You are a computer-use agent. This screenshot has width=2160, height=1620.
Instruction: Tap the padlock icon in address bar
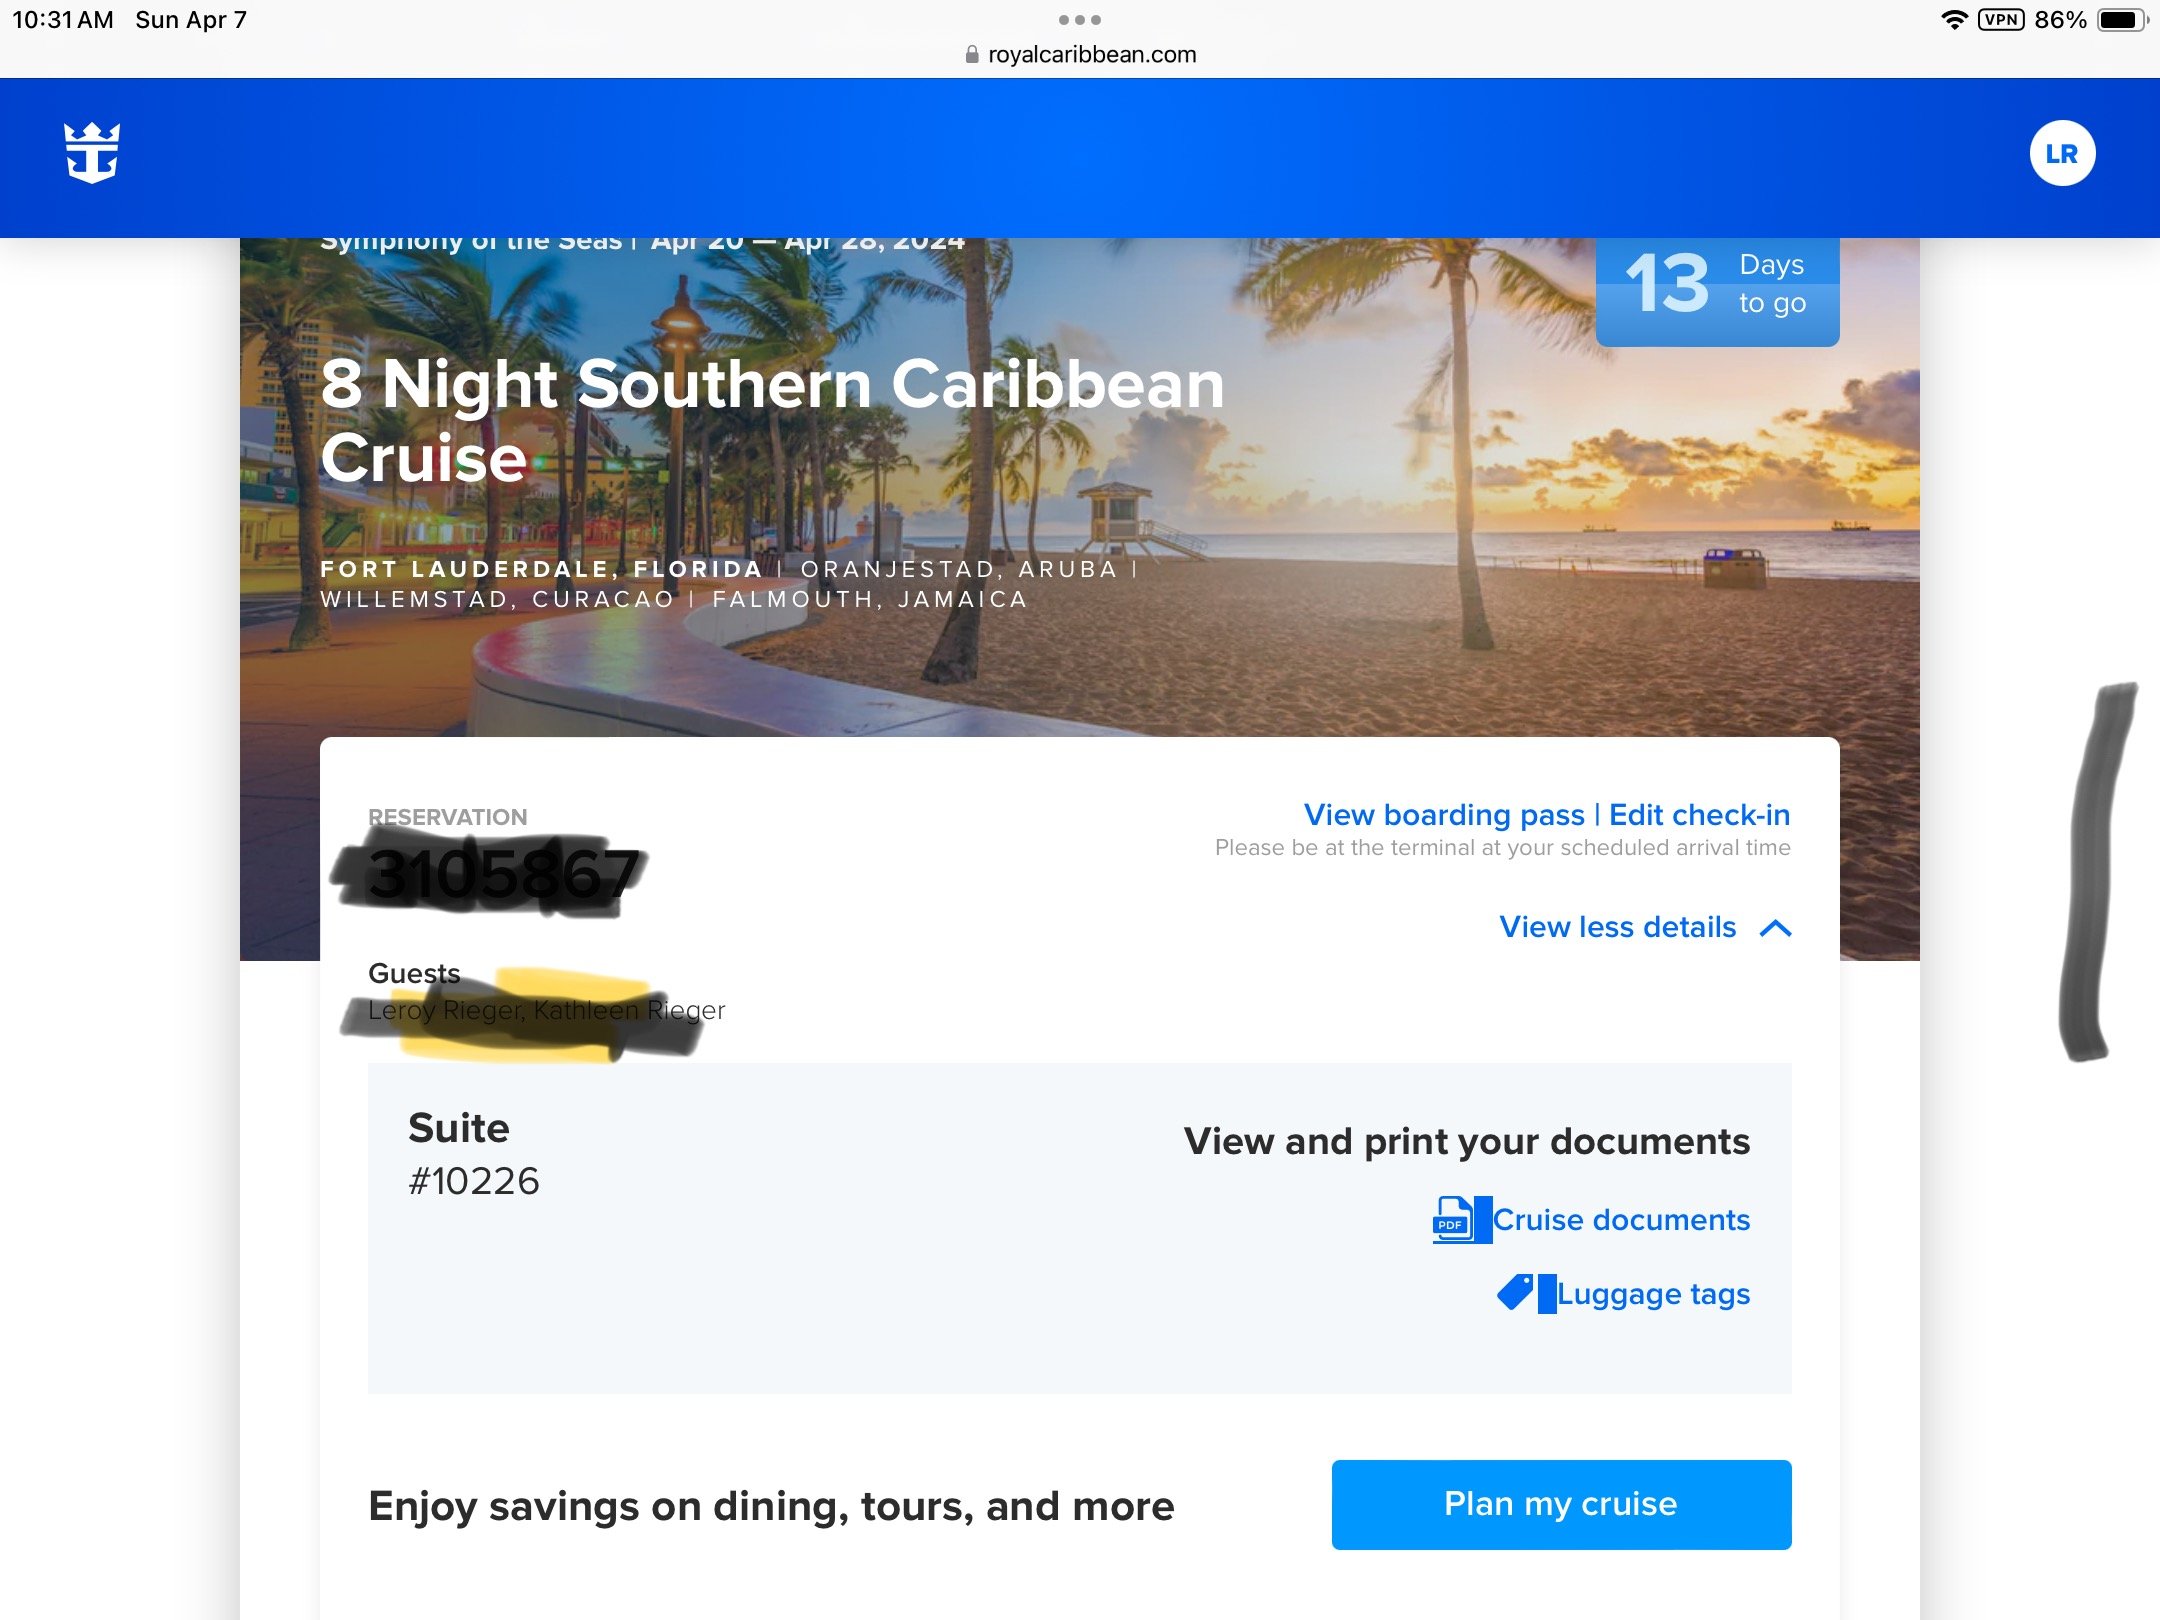971,54
